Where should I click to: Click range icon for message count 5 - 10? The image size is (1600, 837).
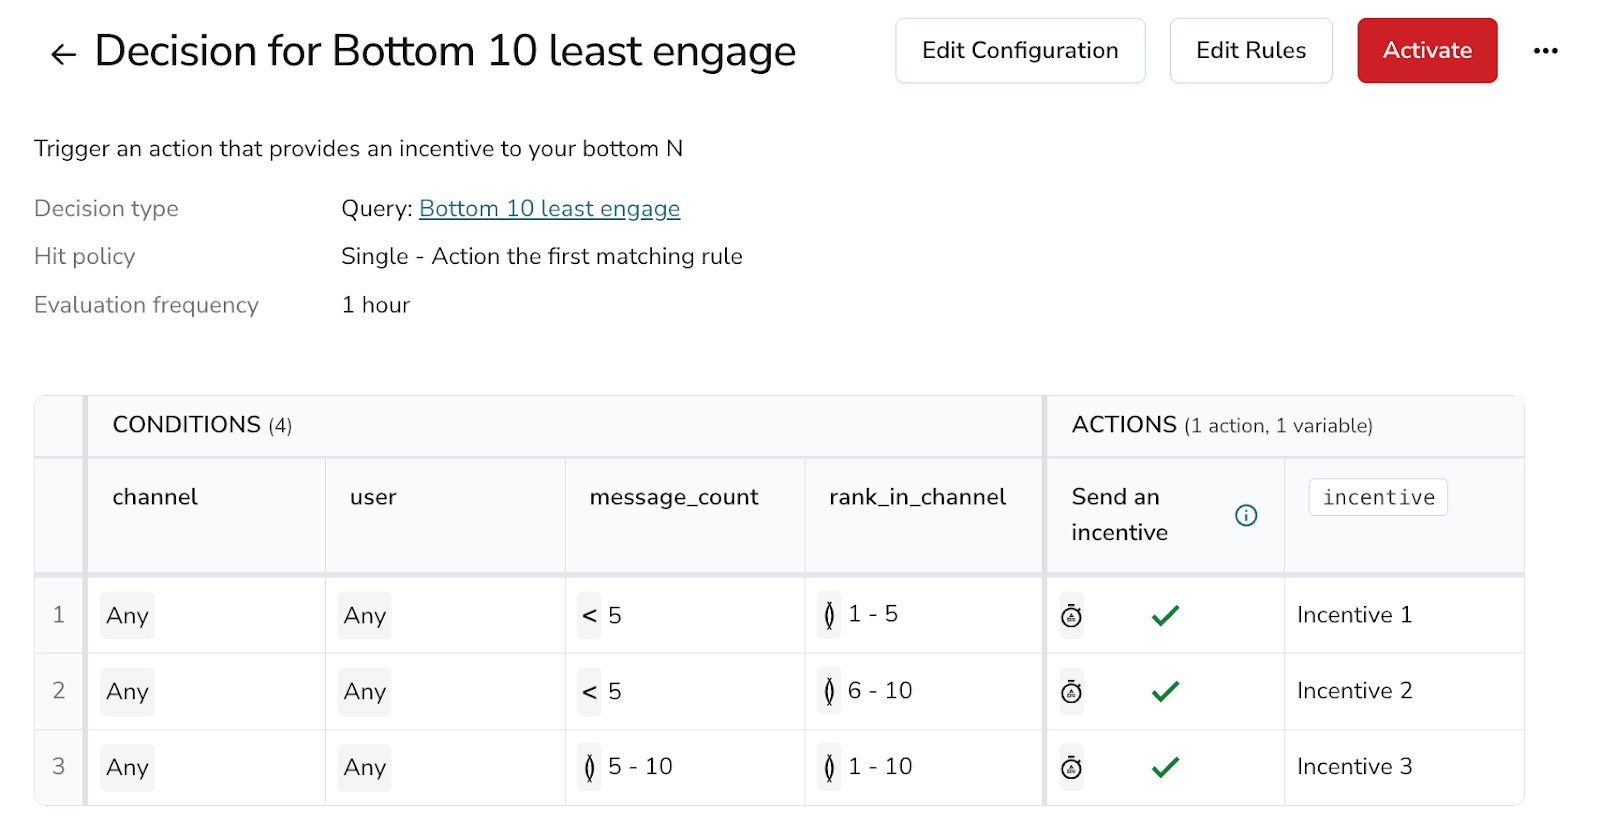[x=589, y=767]
